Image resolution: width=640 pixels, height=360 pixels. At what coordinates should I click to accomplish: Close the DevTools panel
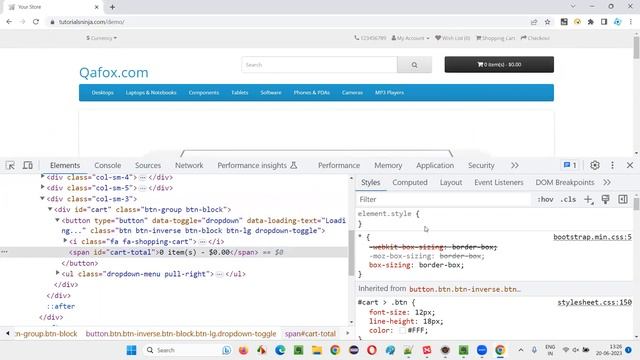point(630,165)
